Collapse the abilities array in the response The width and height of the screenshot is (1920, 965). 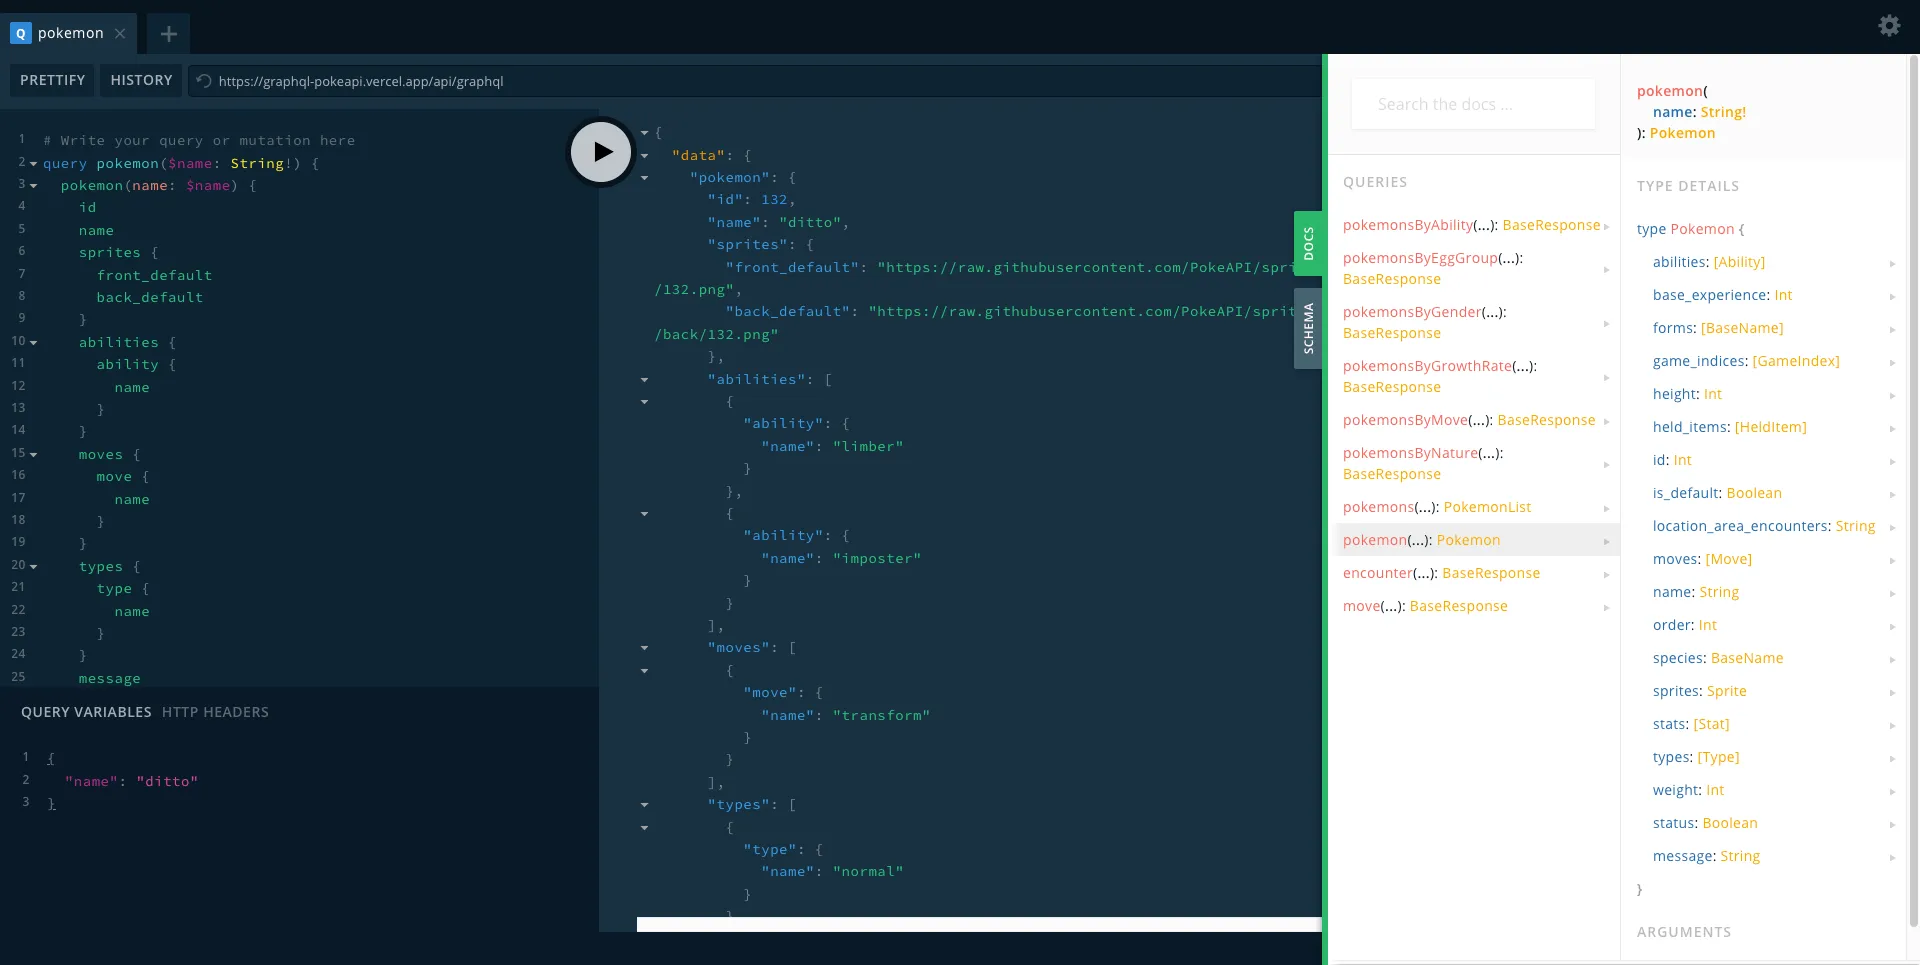click(645, 380)
